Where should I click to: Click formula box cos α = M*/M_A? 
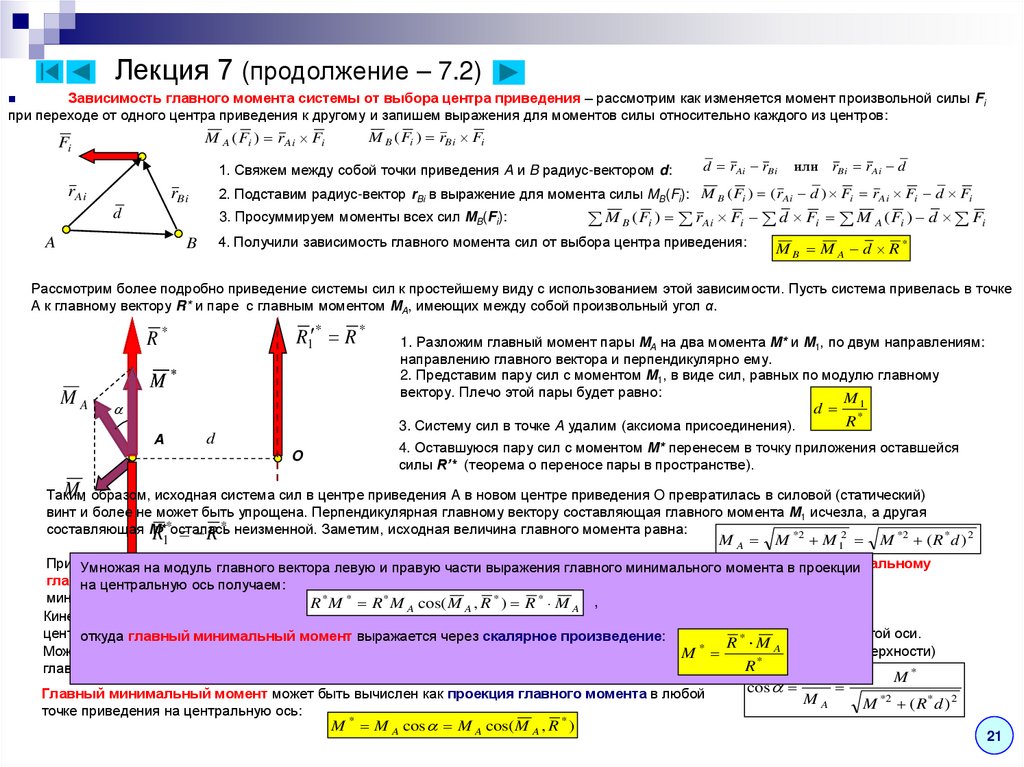854,691
